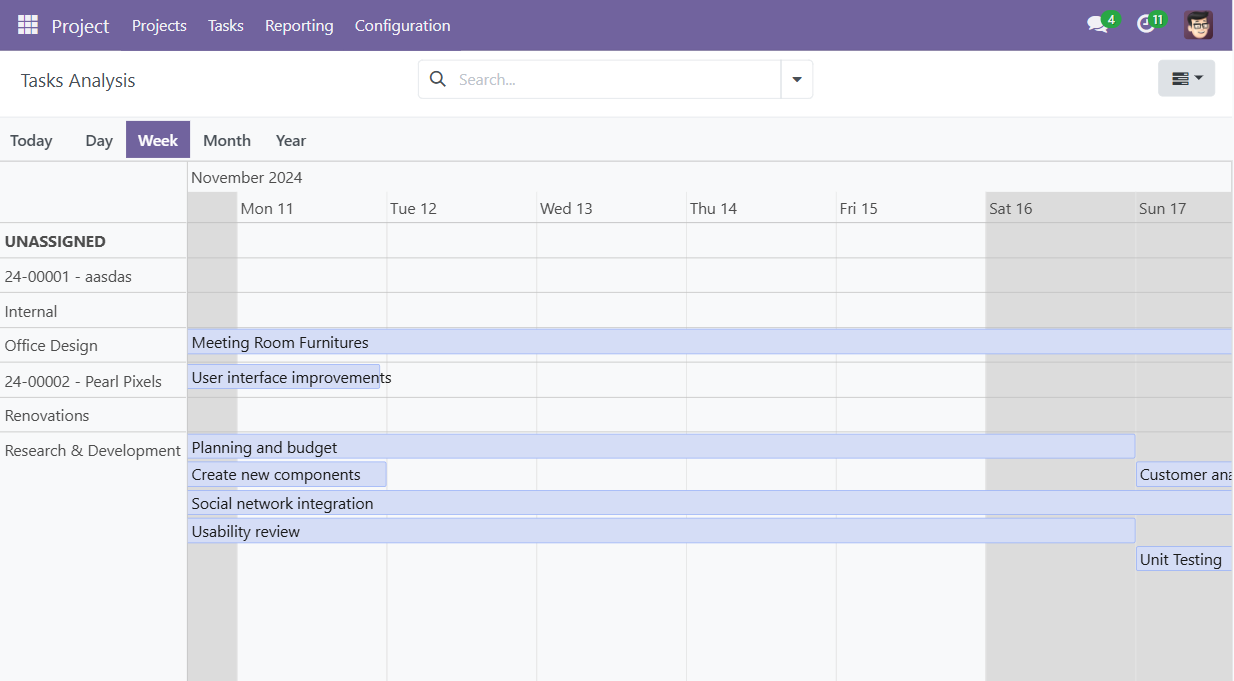Switch to the Day view
The image size is (1234, 681).
tap(98, 140)
